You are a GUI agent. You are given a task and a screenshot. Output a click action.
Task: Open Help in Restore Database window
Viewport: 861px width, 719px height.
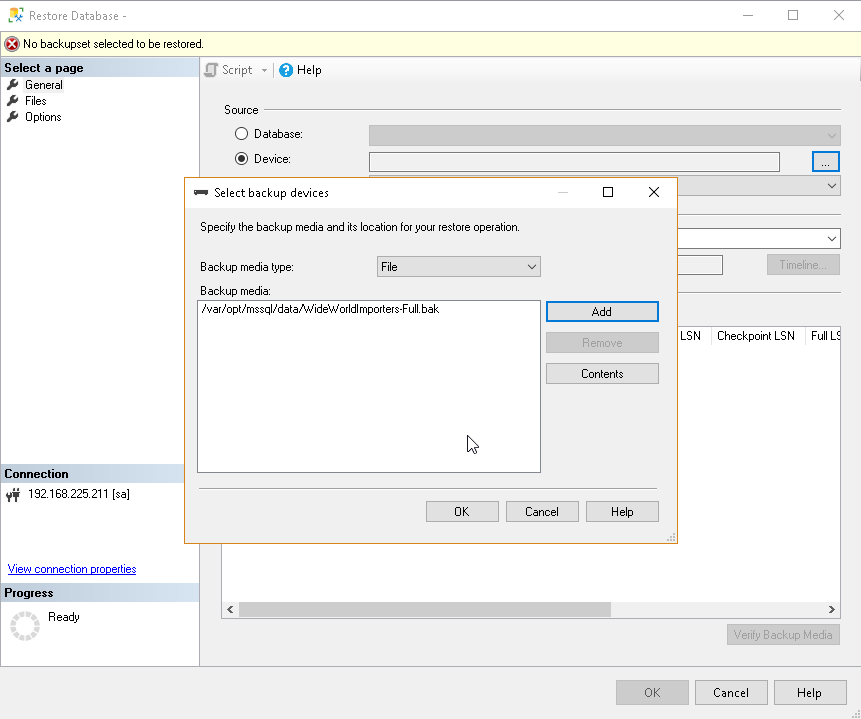[810, 693]
